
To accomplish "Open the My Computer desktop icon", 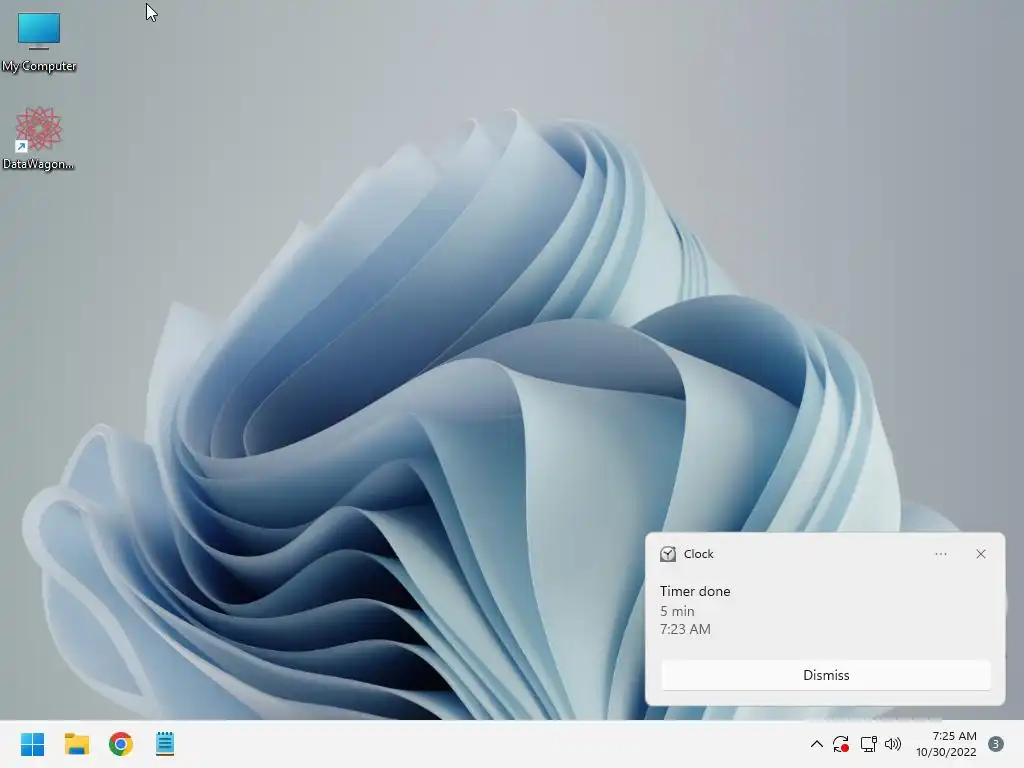I will coord(39,41).
